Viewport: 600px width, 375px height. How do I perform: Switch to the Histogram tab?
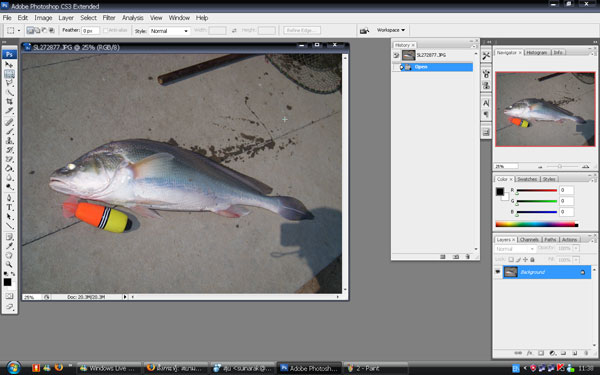[537, 52]
